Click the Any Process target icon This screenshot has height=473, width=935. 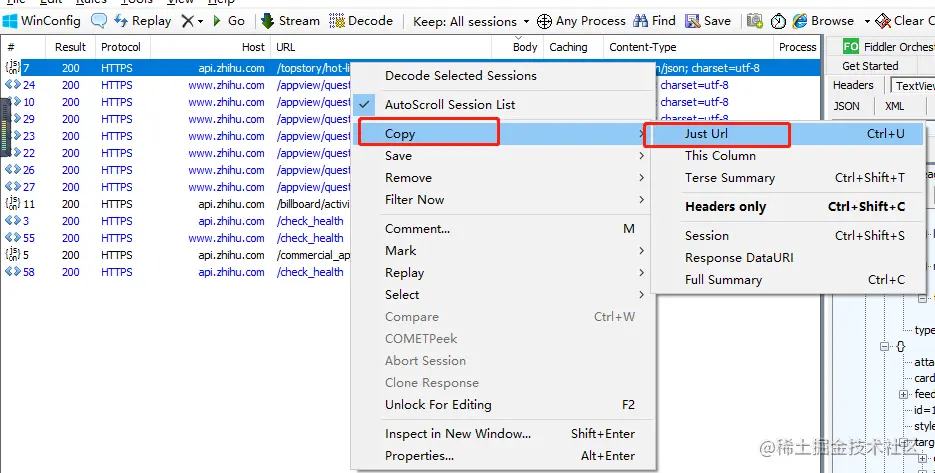click(544, 21)
